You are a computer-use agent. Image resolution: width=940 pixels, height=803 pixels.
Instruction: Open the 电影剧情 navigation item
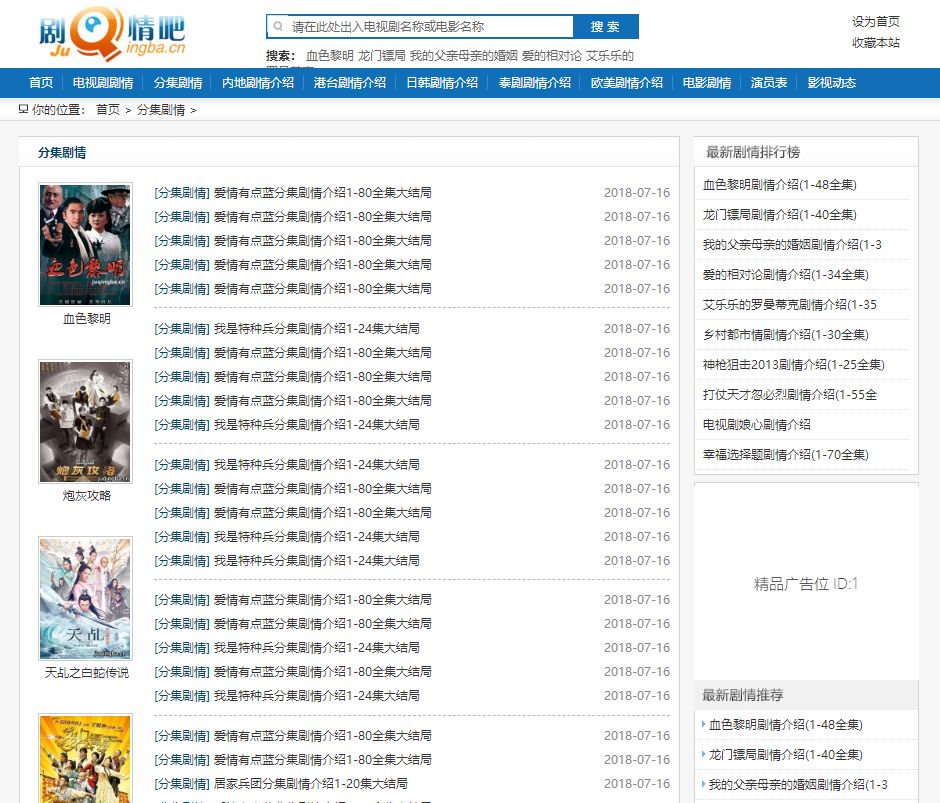[x=707, y=83]
